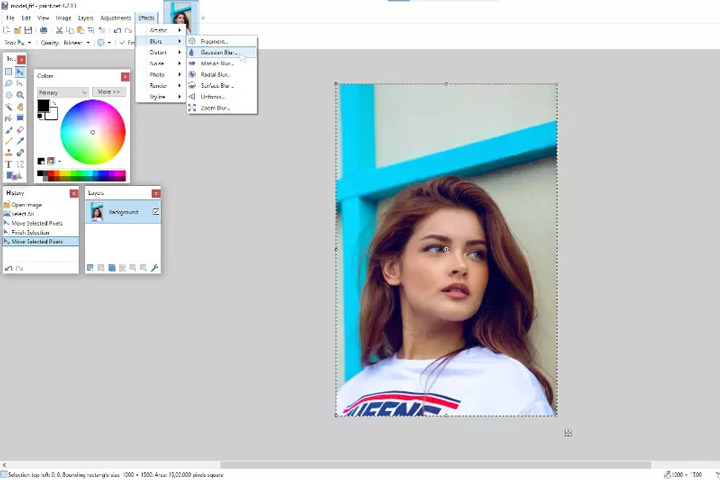Add a new layer in Layers panel
Viewport: 720px width, 480px height.
tap(90, 268)
